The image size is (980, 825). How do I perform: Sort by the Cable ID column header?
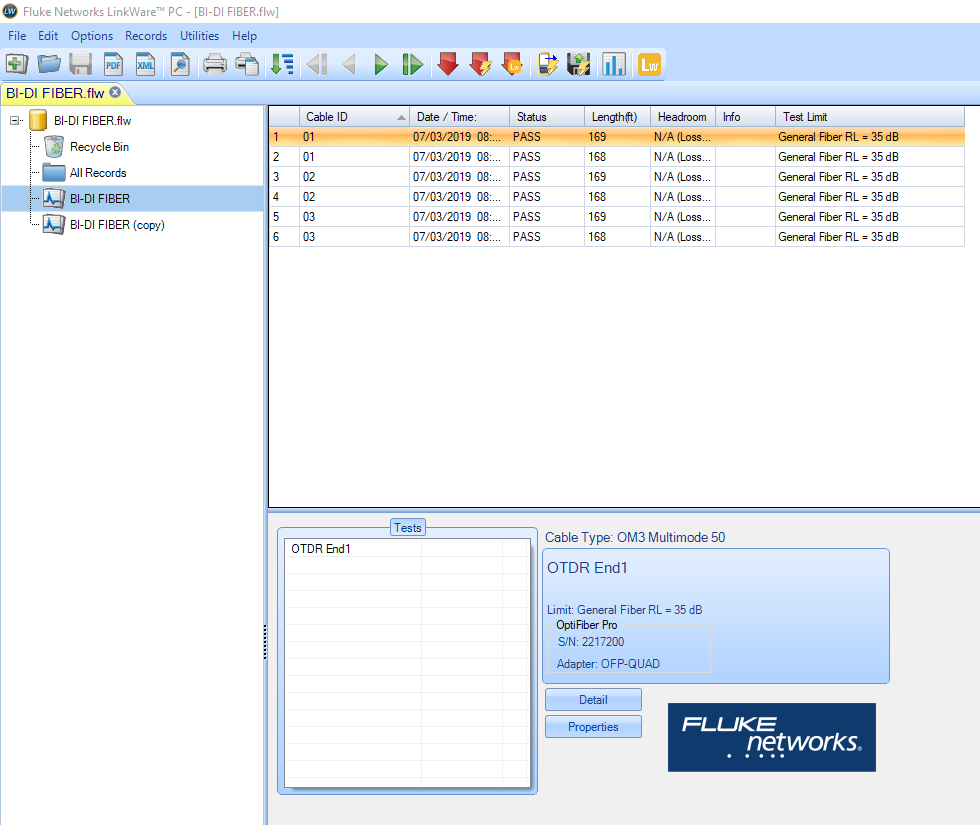(x=354, y=117)
